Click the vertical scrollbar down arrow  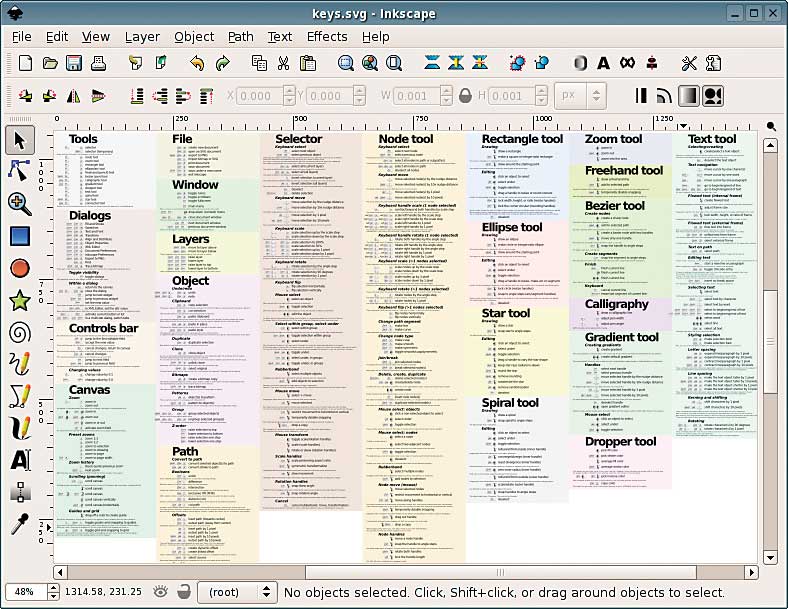pos(770,557)
